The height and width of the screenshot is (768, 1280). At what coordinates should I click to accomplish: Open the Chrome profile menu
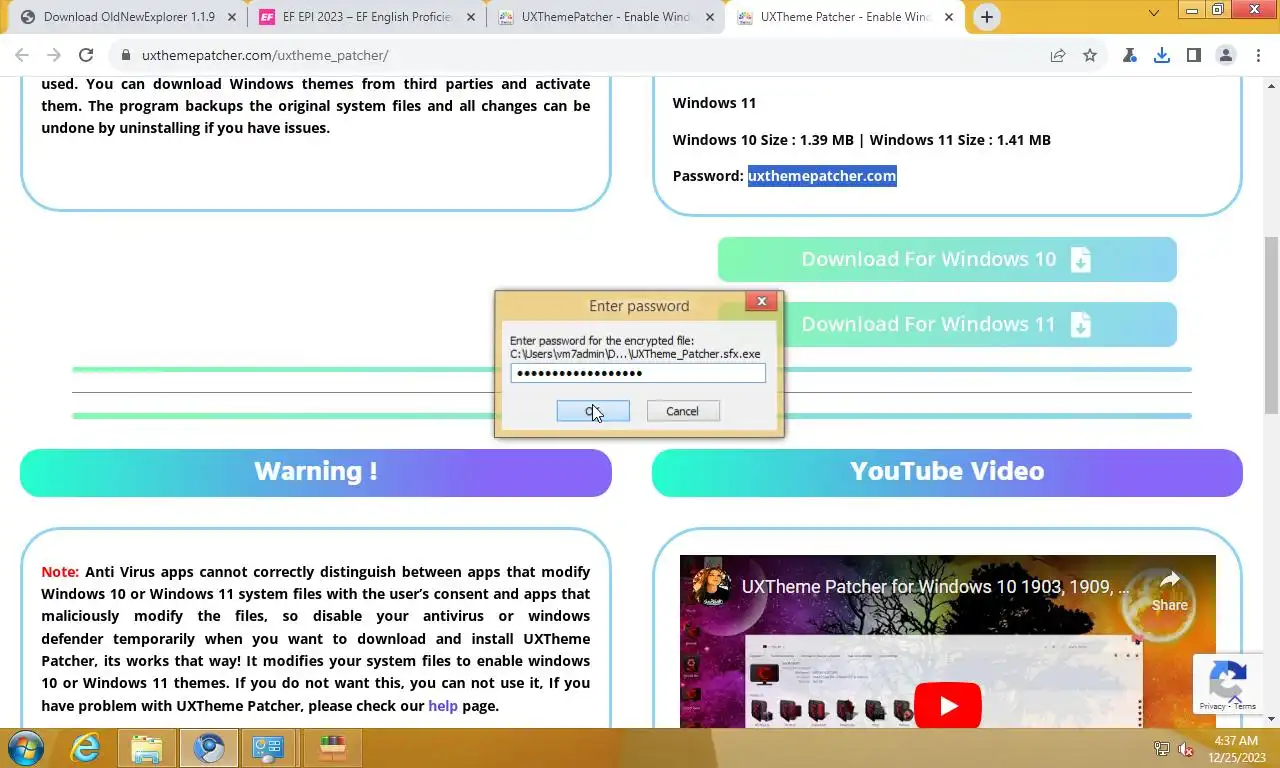[1226, 56]
